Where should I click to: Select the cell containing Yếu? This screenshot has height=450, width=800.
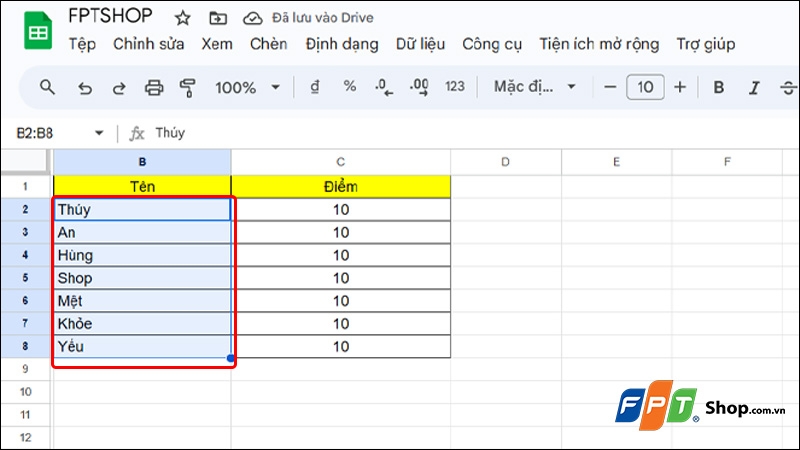pyautogui.click(x=142, y=346)
